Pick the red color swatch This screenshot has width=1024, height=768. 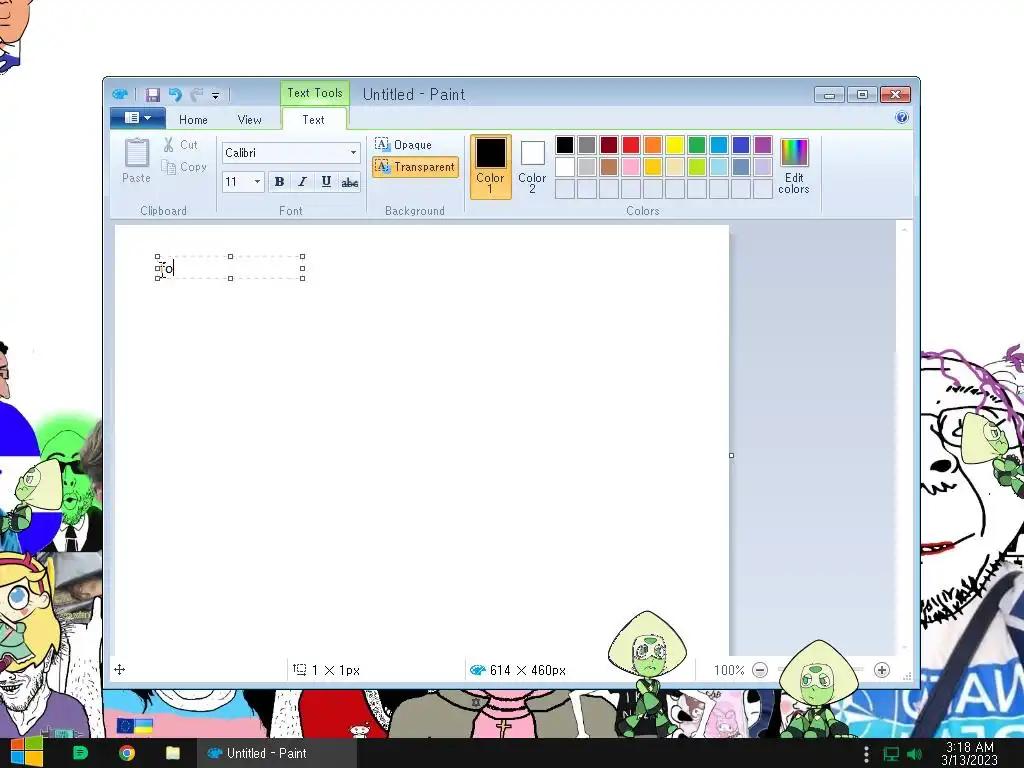pos(631,145)
